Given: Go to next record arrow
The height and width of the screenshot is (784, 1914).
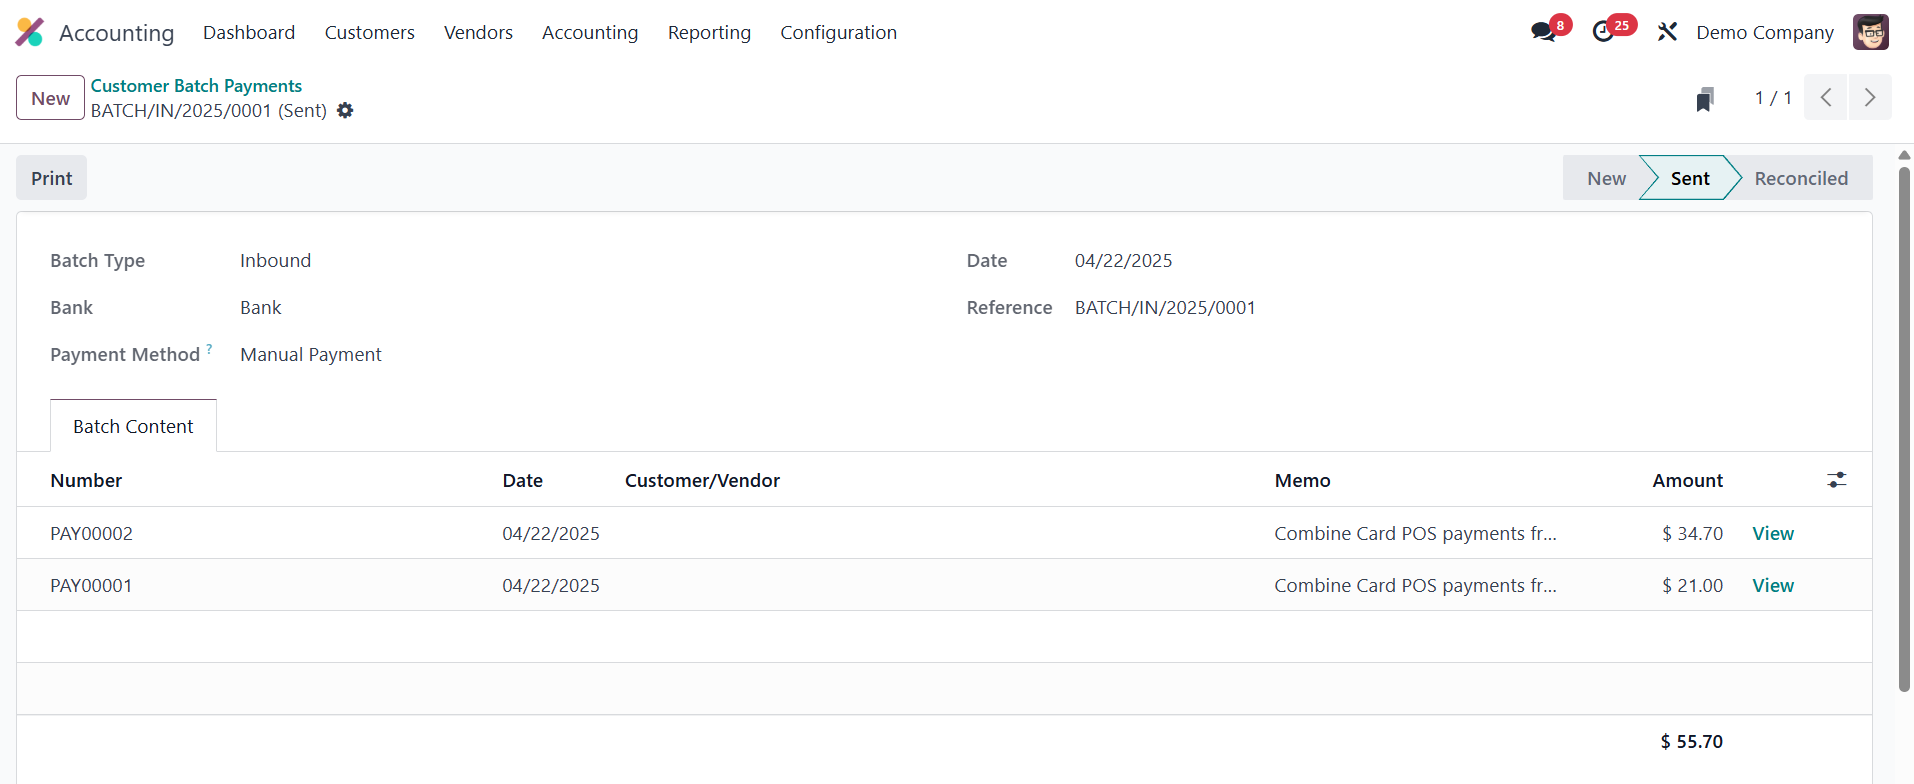Looking at the screenshot, I should [1869, 98].
